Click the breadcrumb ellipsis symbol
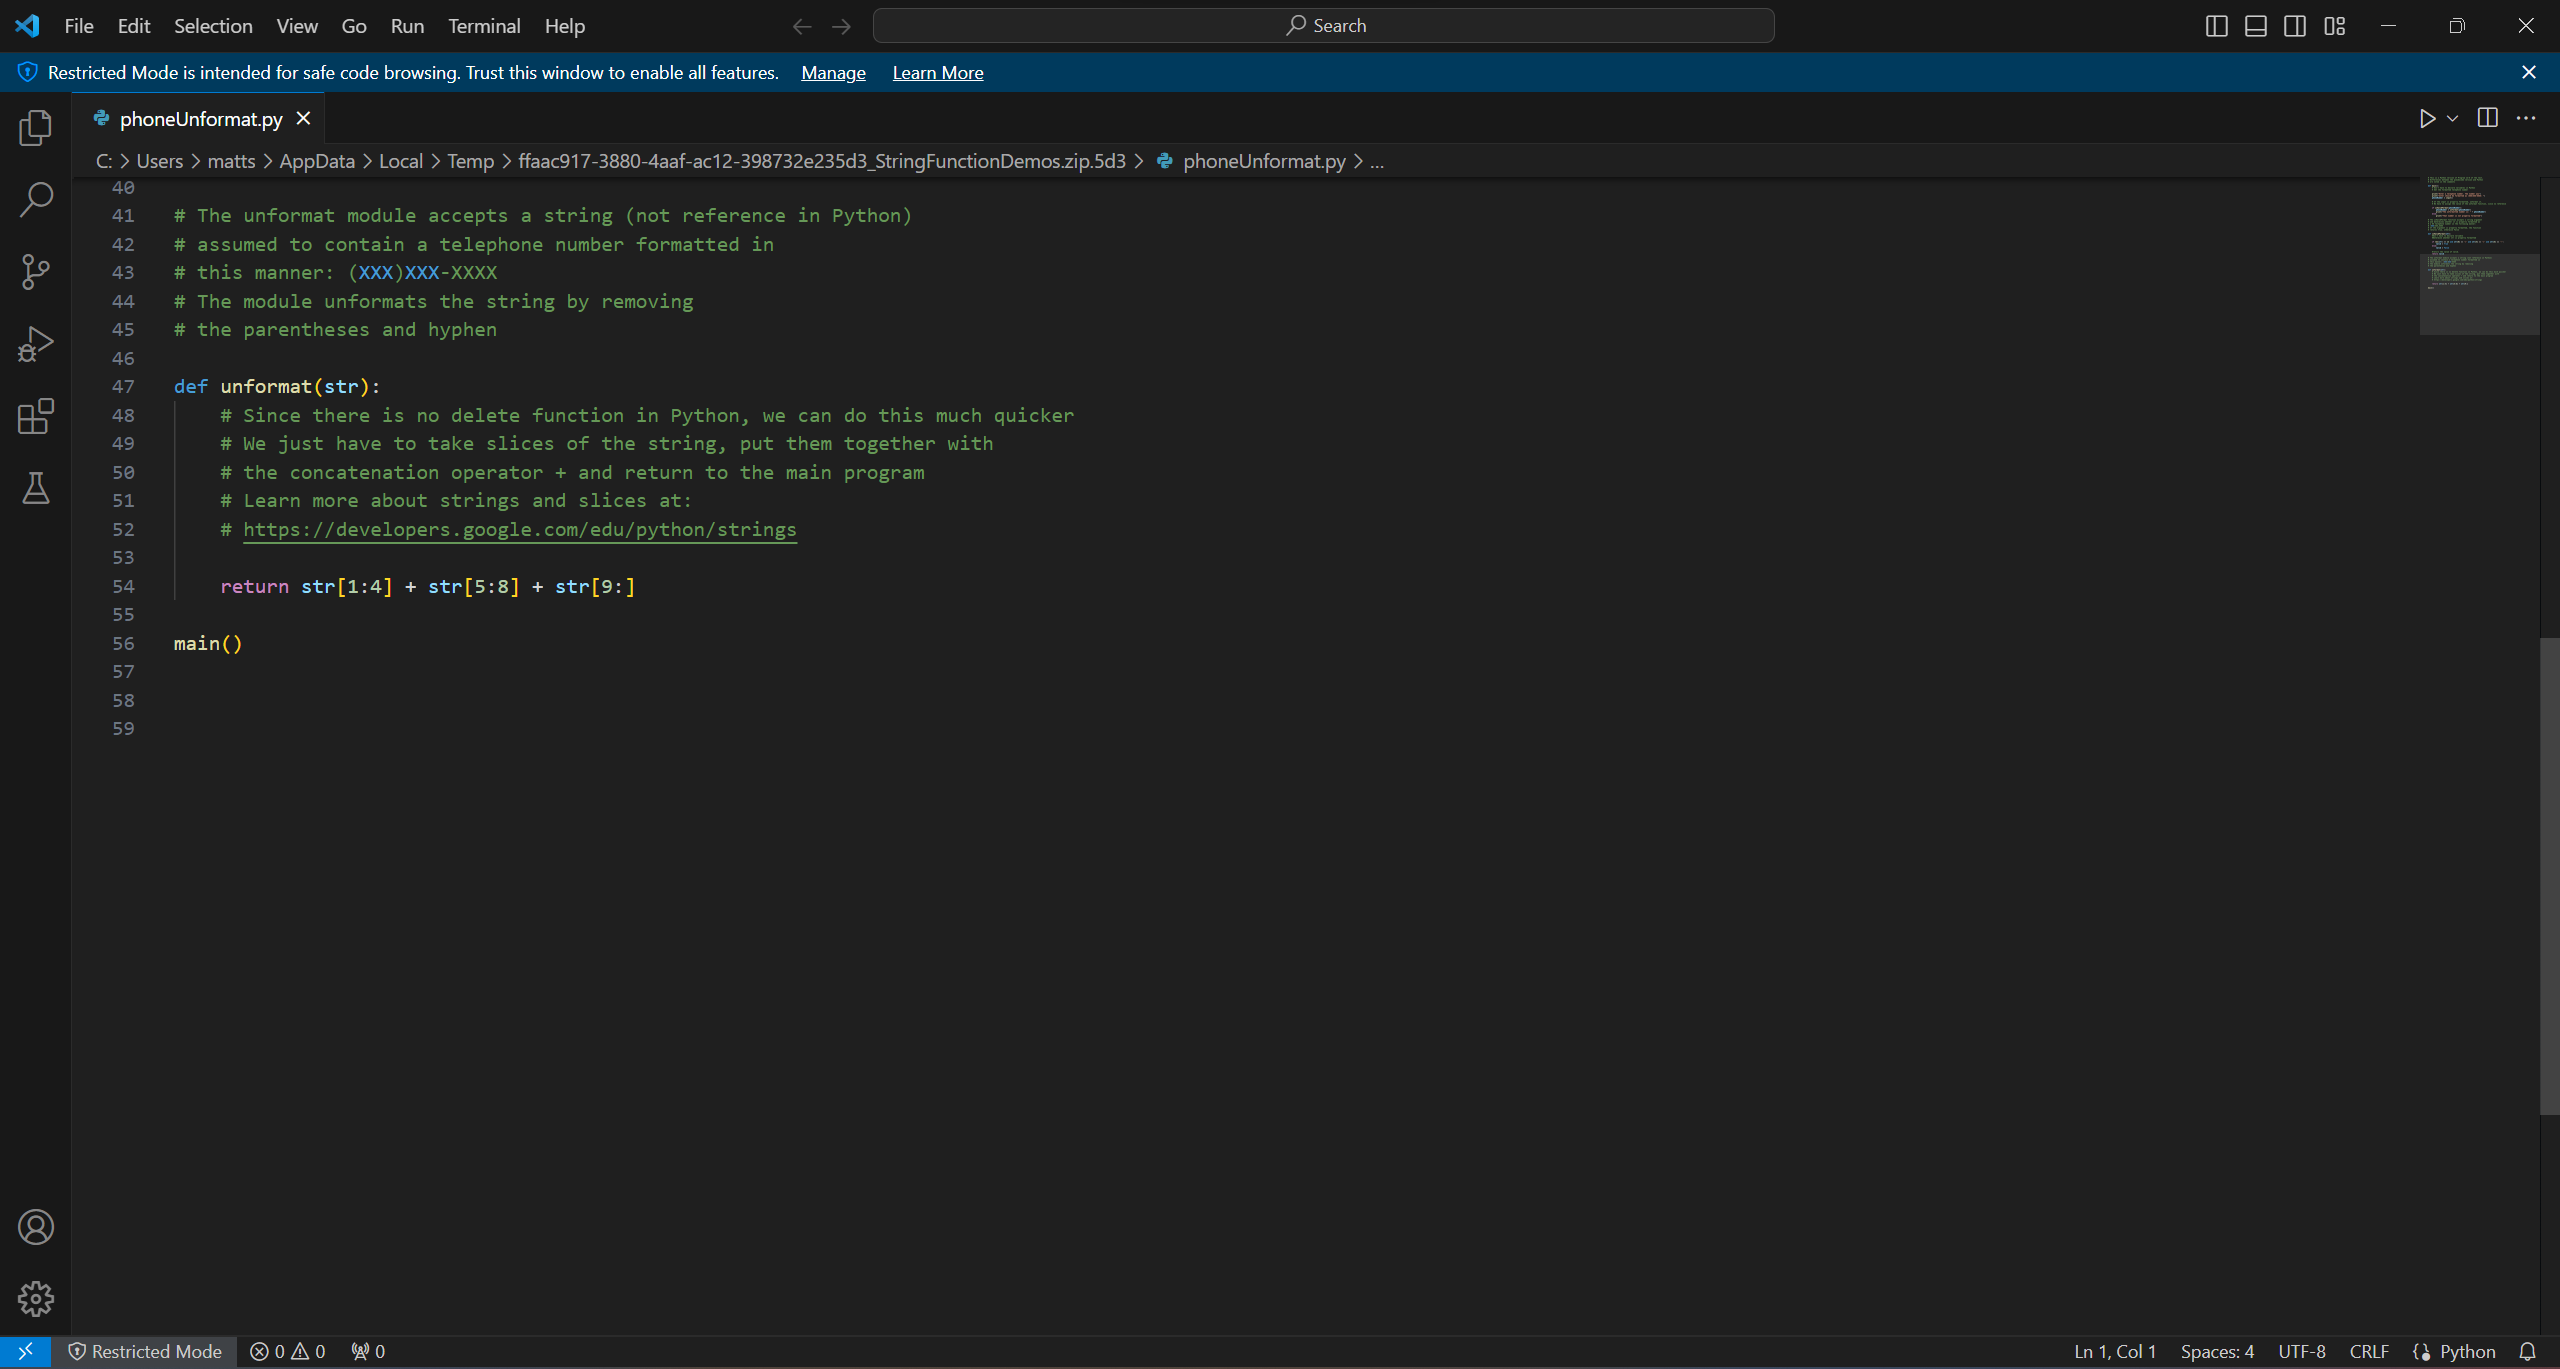2560x1369 pixels. click(x=1377, y=161)
